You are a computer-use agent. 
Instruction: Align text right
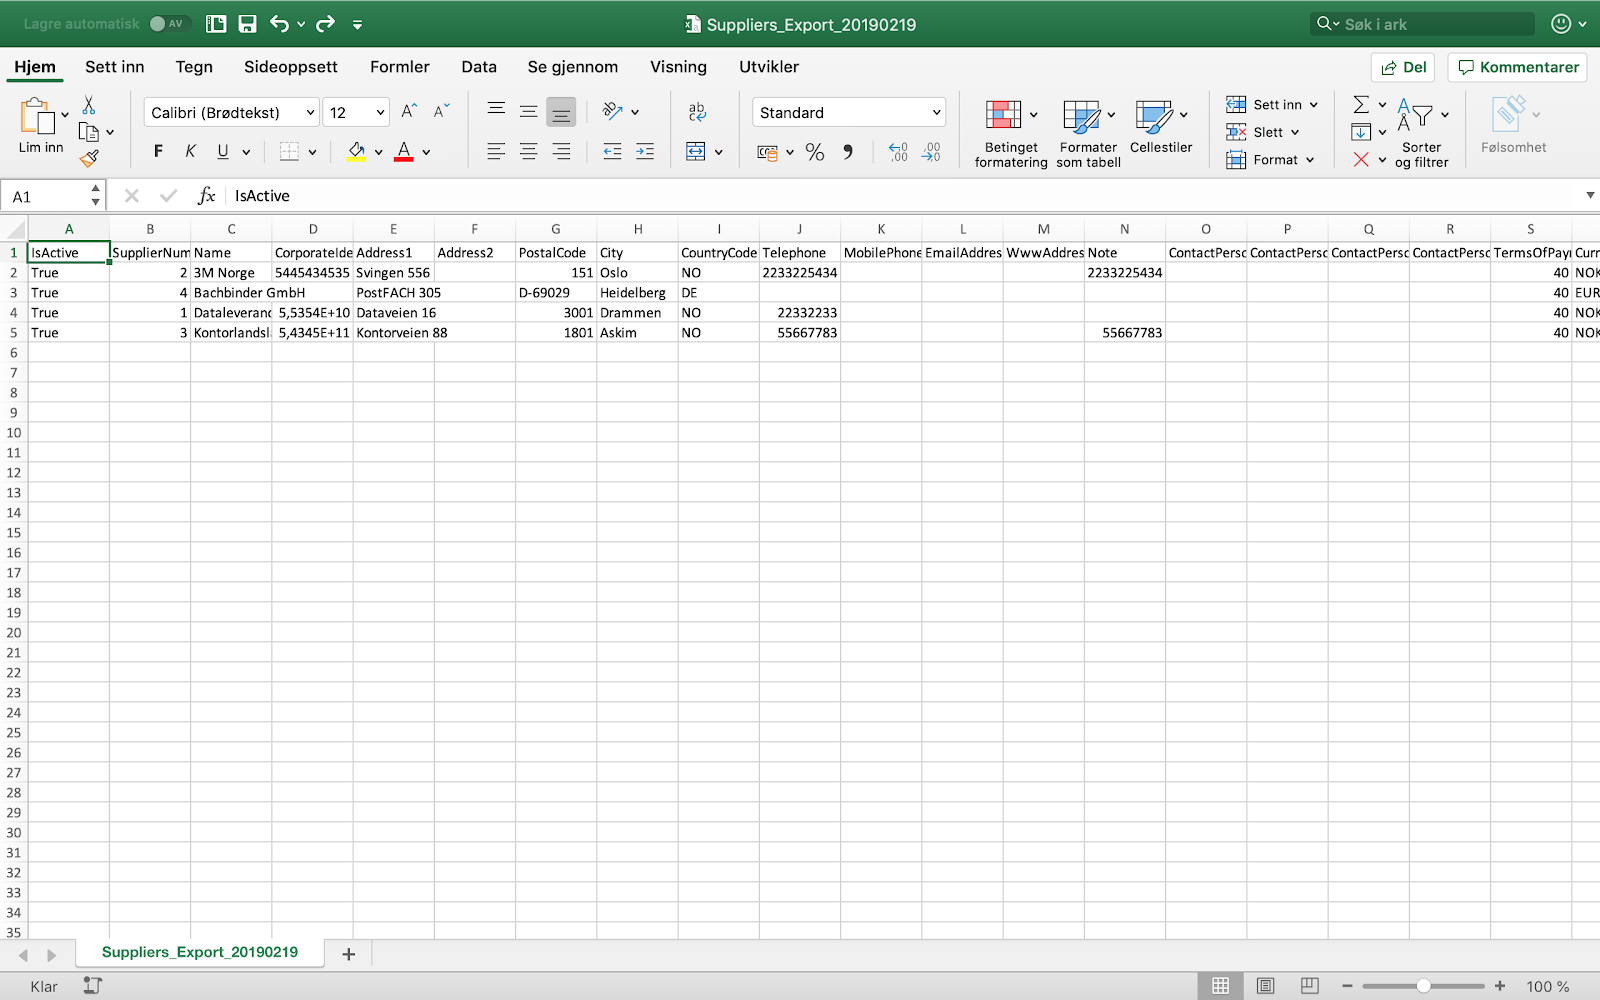[561, 151]
